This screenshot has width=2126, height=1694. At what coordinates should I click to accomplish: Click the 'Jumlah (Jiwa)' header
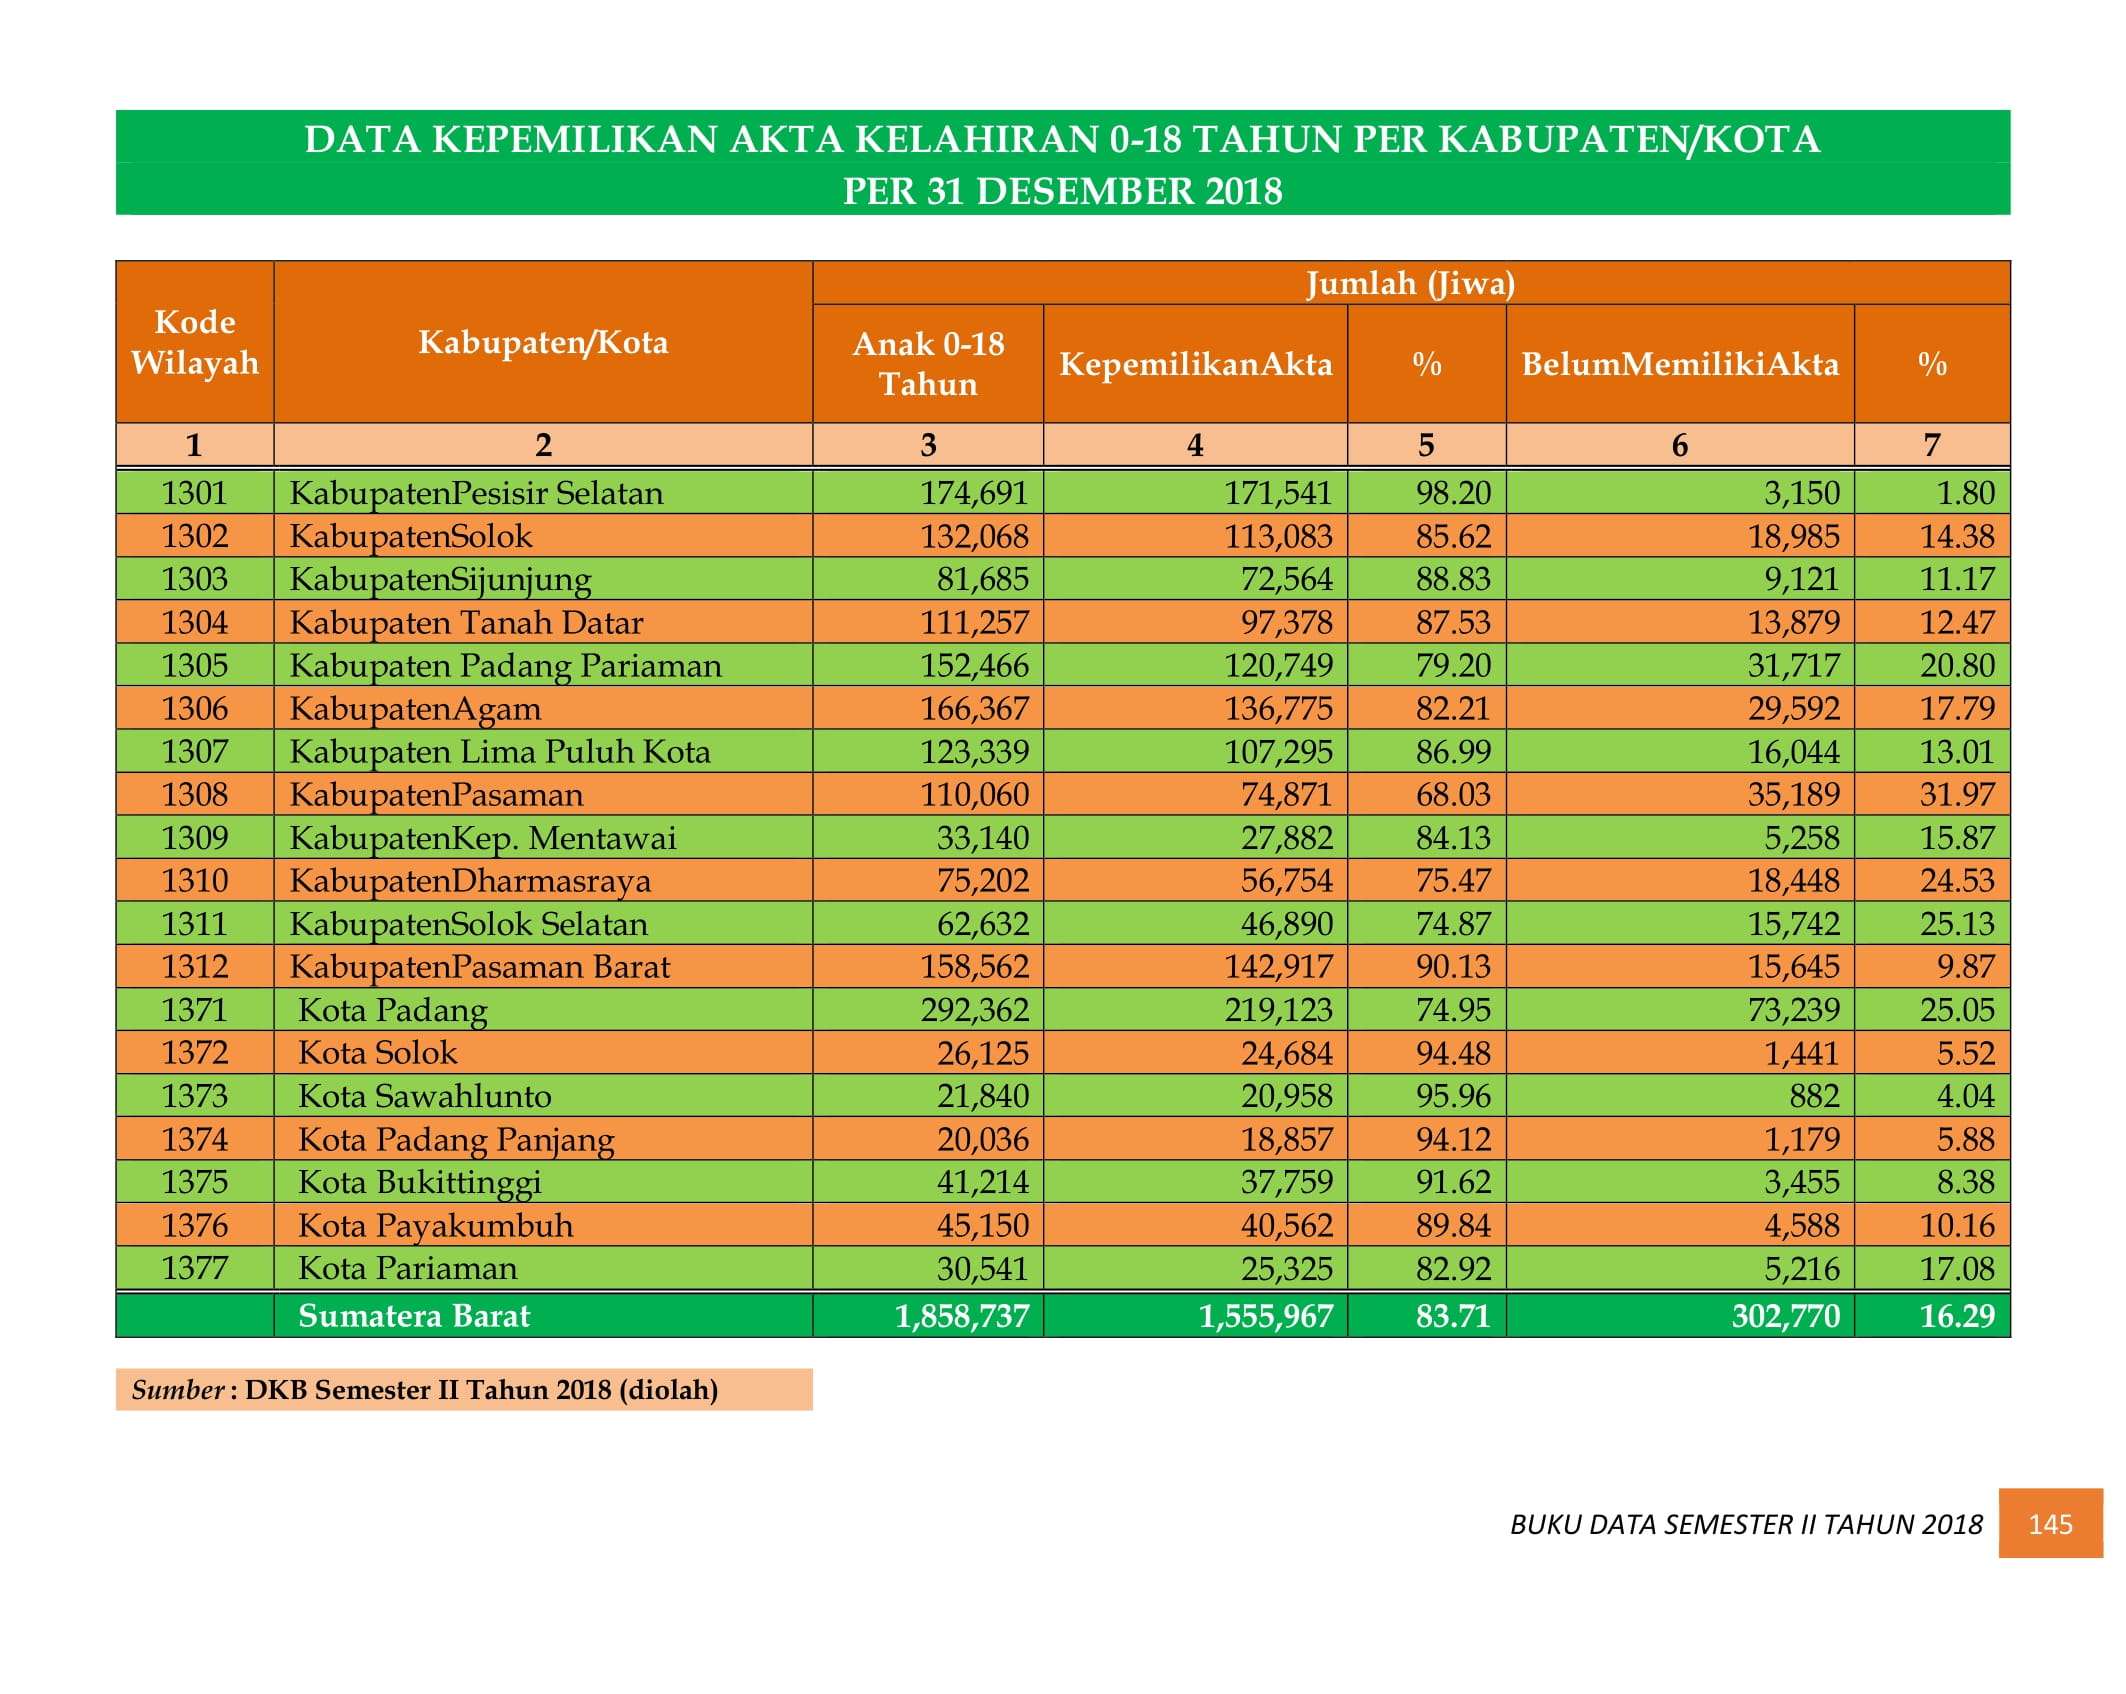[1410, 283]
